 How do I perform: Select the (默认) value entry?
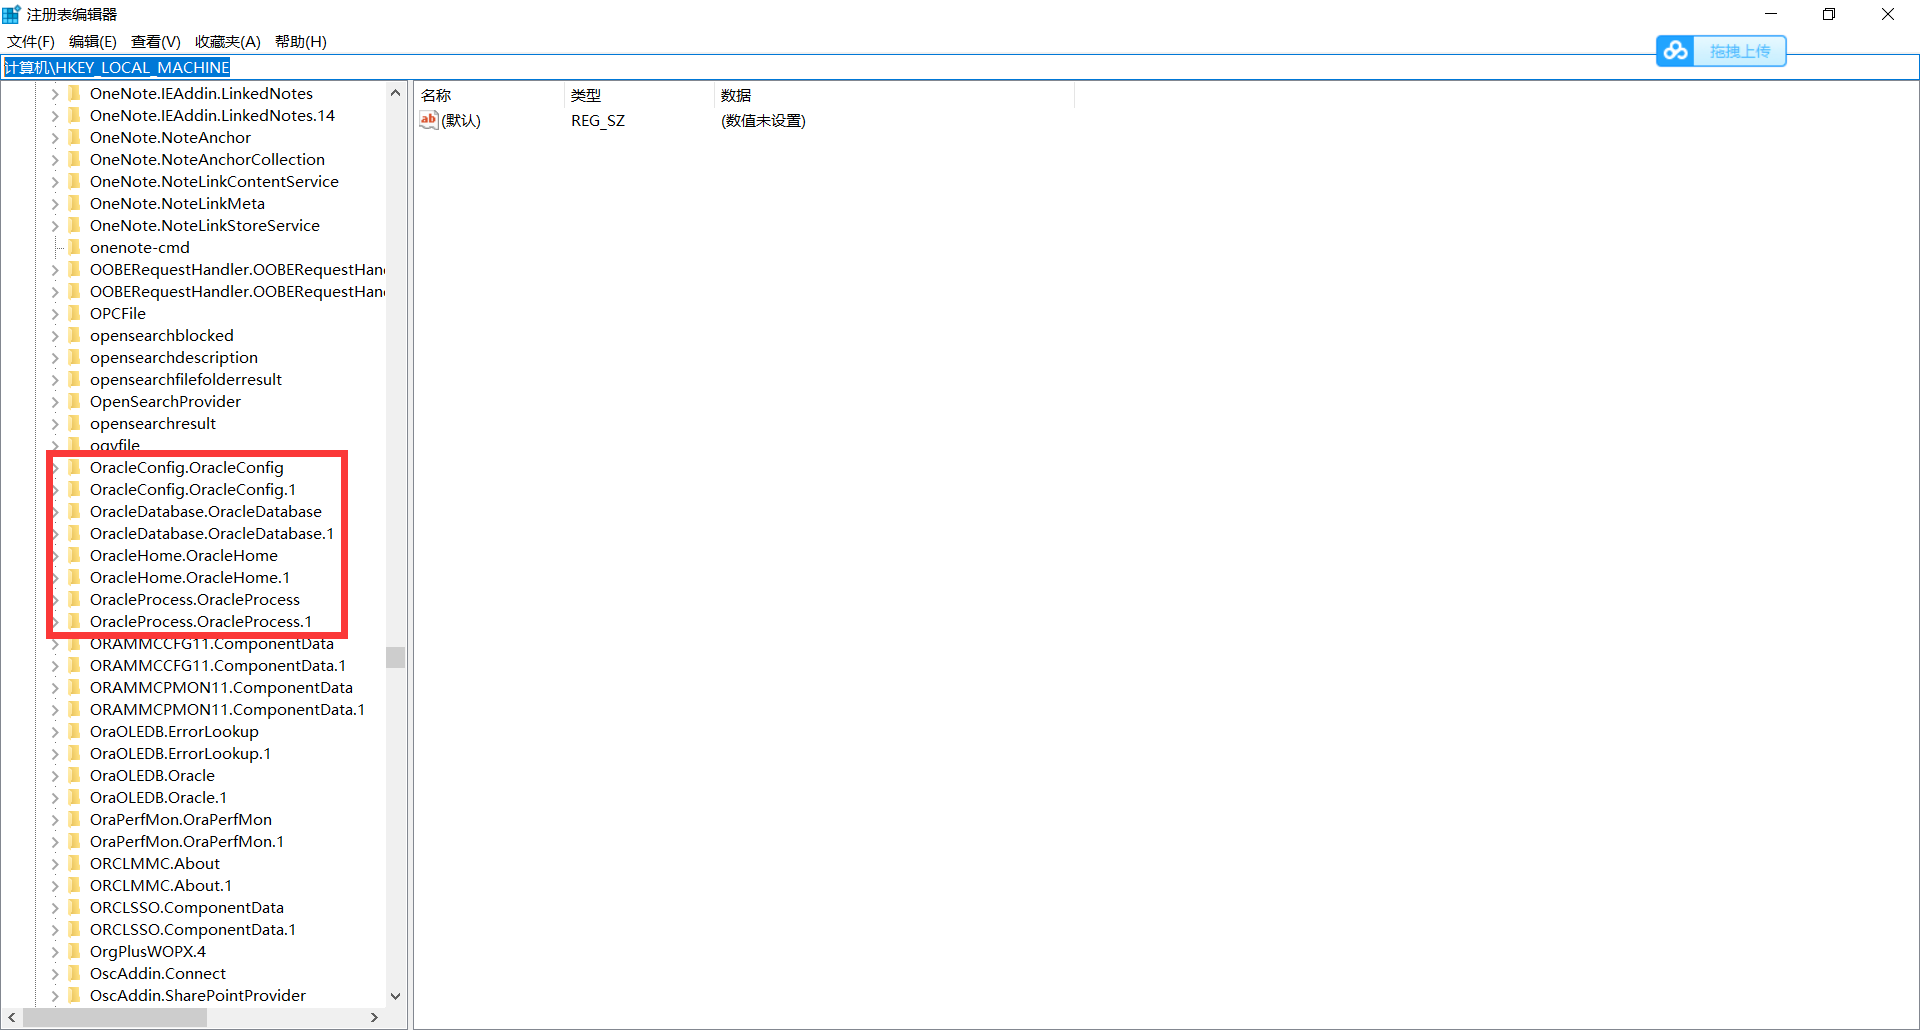(x=461, y=120)
